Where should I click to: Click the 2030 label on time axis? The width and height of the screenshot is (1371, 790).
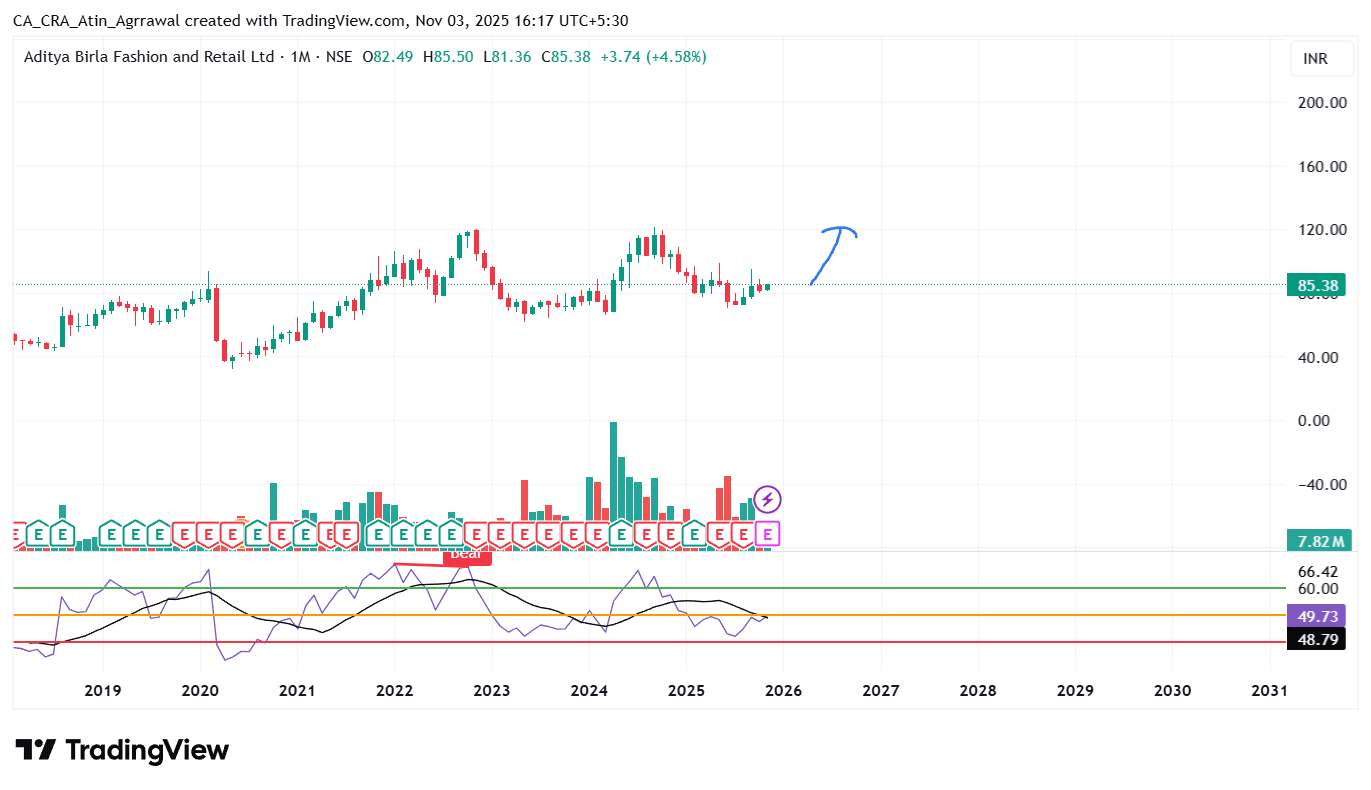[x=1172, y=690]
